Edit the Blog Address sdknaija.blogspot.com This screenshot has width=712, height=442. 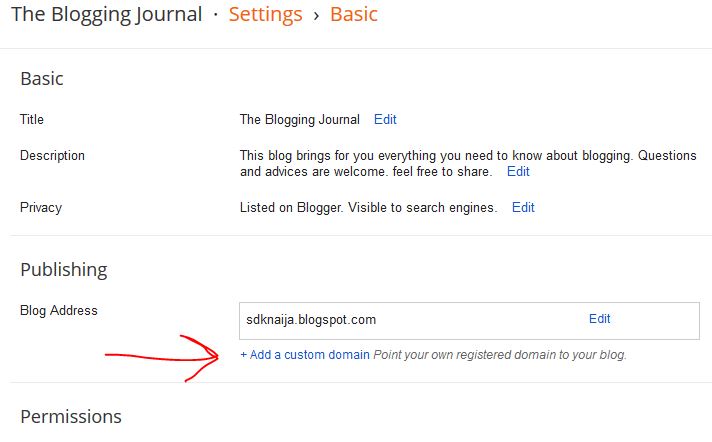tap(599, 319)
